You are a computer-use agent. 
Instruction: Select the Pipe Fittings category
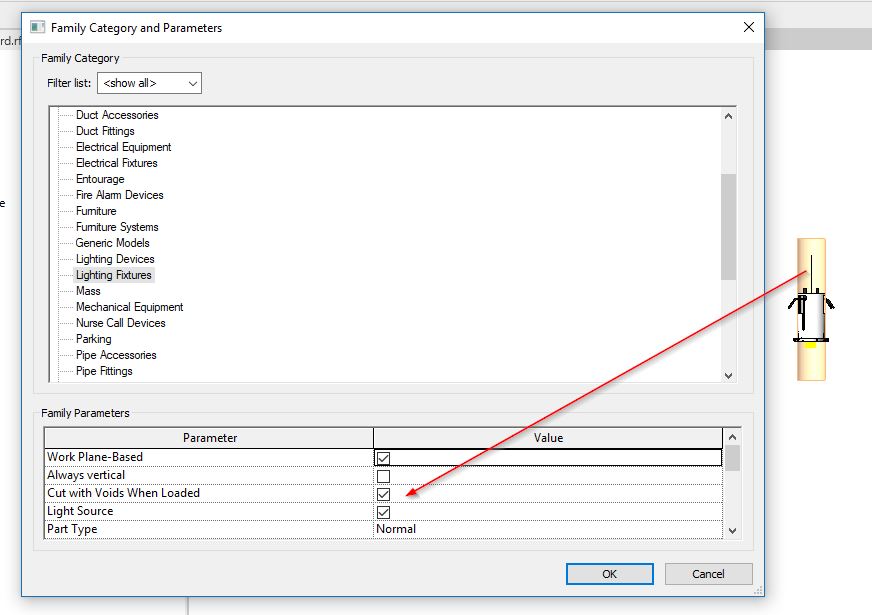pos(104,370)
